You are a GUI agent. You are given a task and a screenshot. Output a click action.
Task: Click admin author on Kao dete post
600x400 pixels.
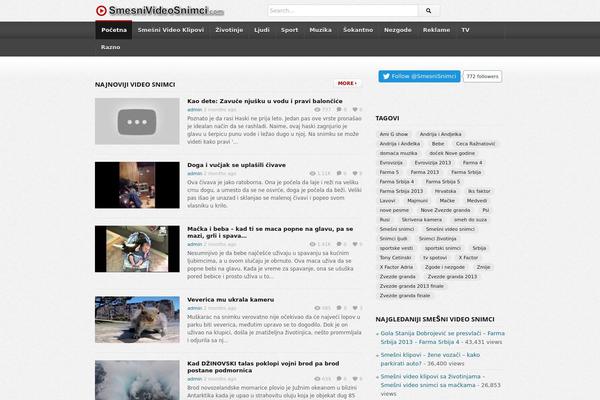194,110
